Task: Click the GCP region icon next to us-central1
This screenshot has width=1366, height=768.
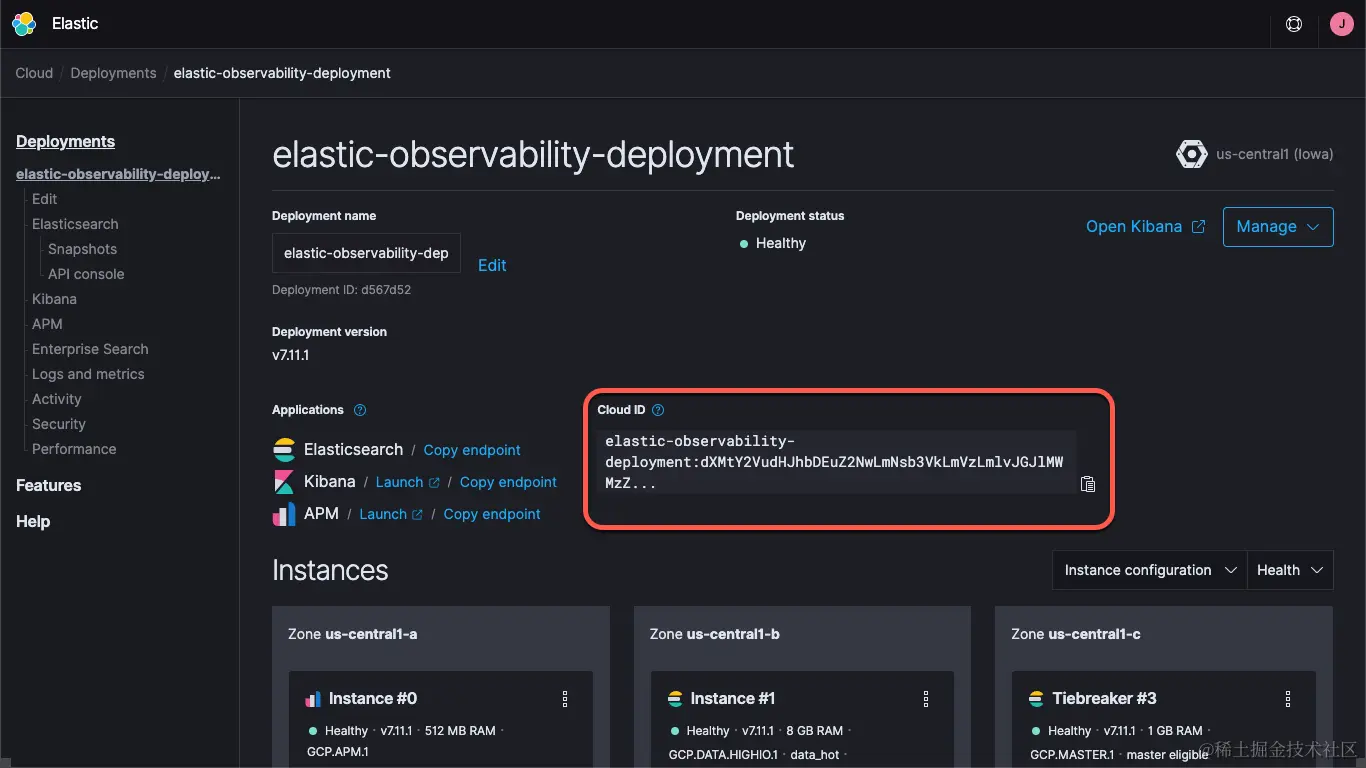Action: [1191, 154]
